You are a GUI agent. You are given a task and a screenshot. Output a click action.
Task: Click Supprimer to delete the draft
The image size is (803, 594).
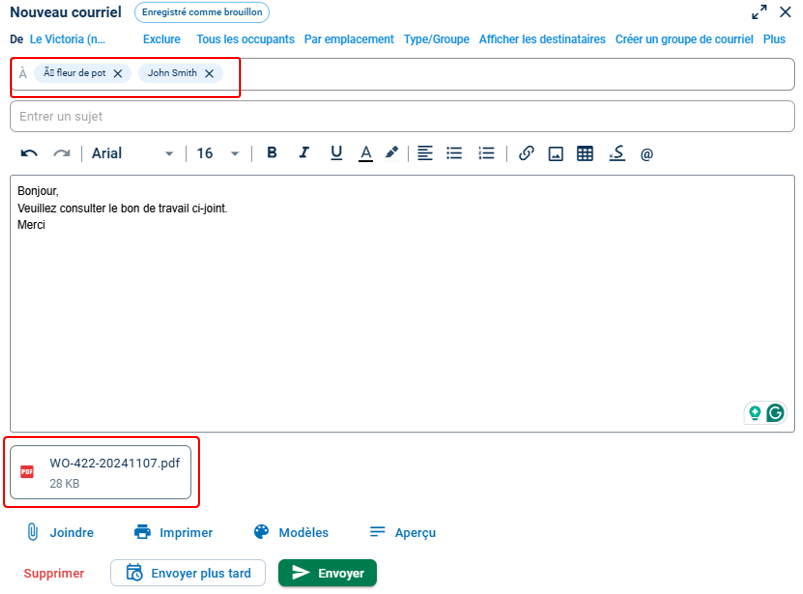(x=54, y=573)
